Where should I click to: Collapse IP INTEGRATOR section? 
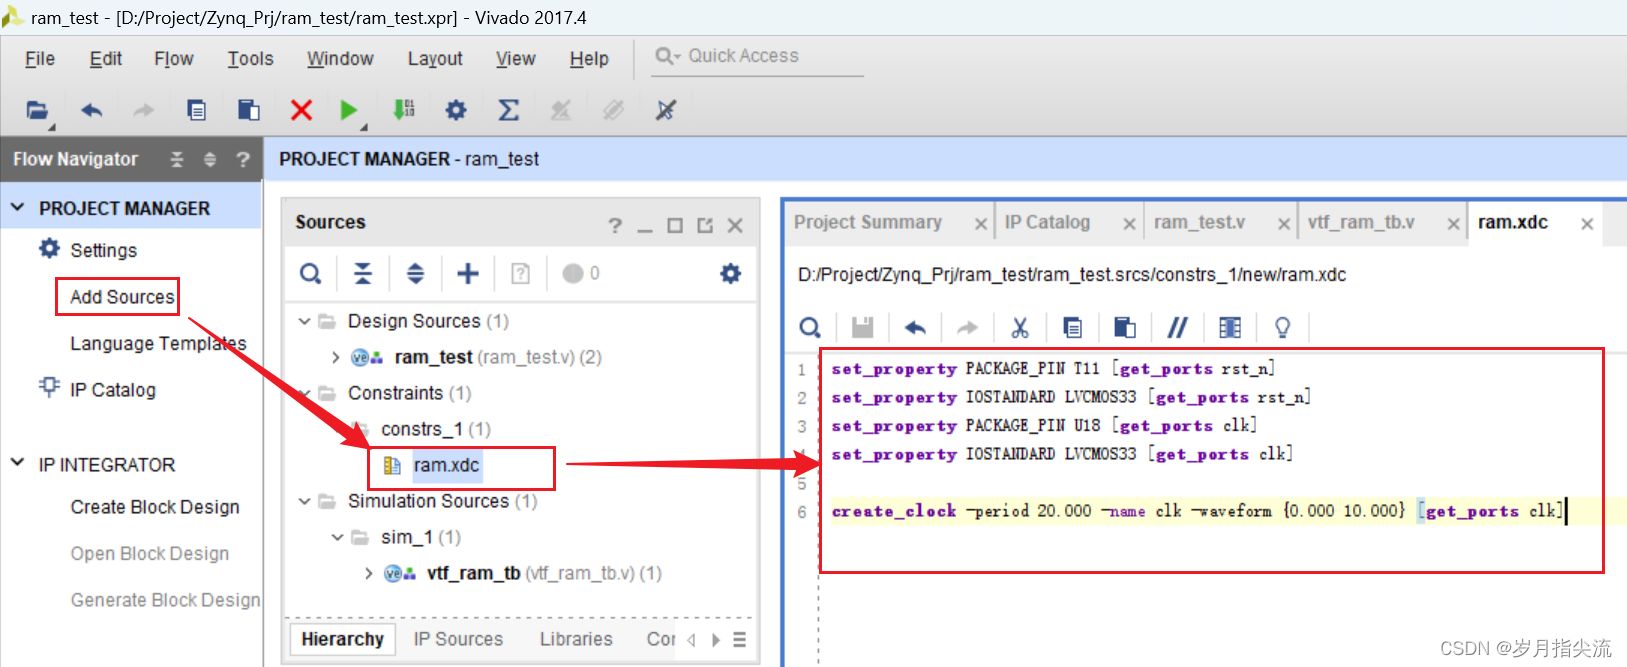(17, 463)
